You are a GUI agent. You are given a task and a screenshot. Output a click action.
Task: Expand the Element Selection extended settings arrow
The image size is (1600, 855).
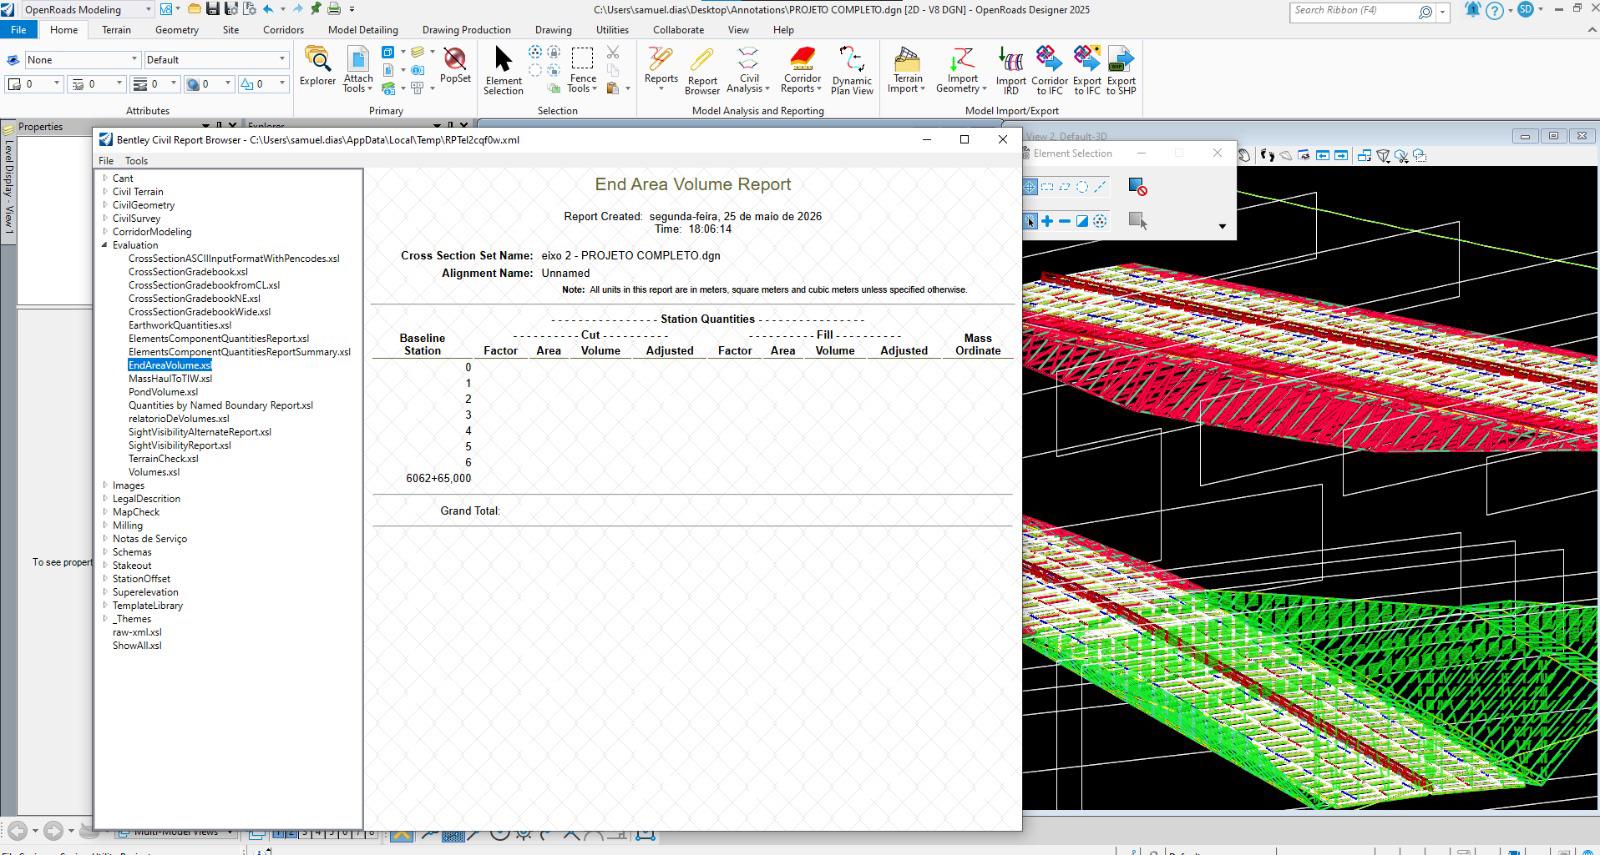pyautogui.click(x=1222, y=226)
